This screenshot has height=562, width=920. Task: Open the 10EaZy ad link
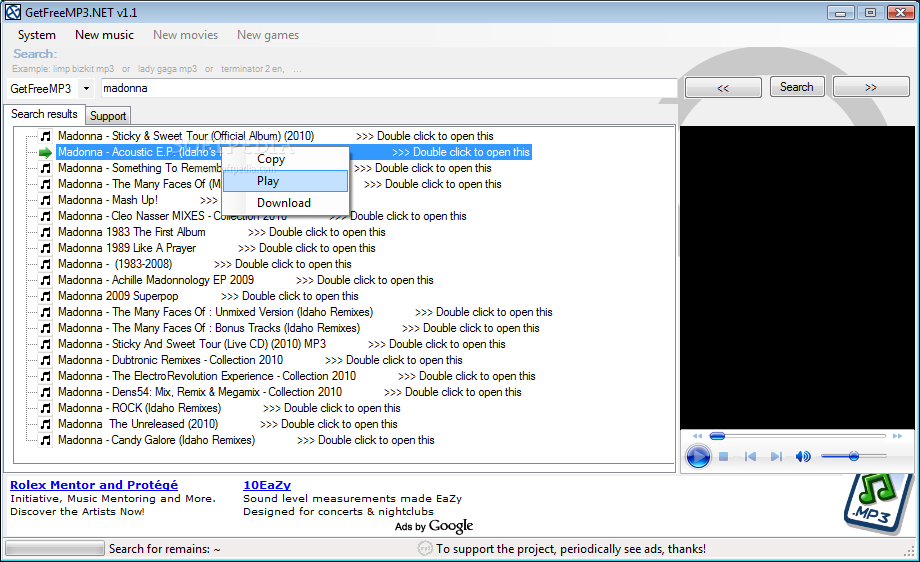pos(267,485)
